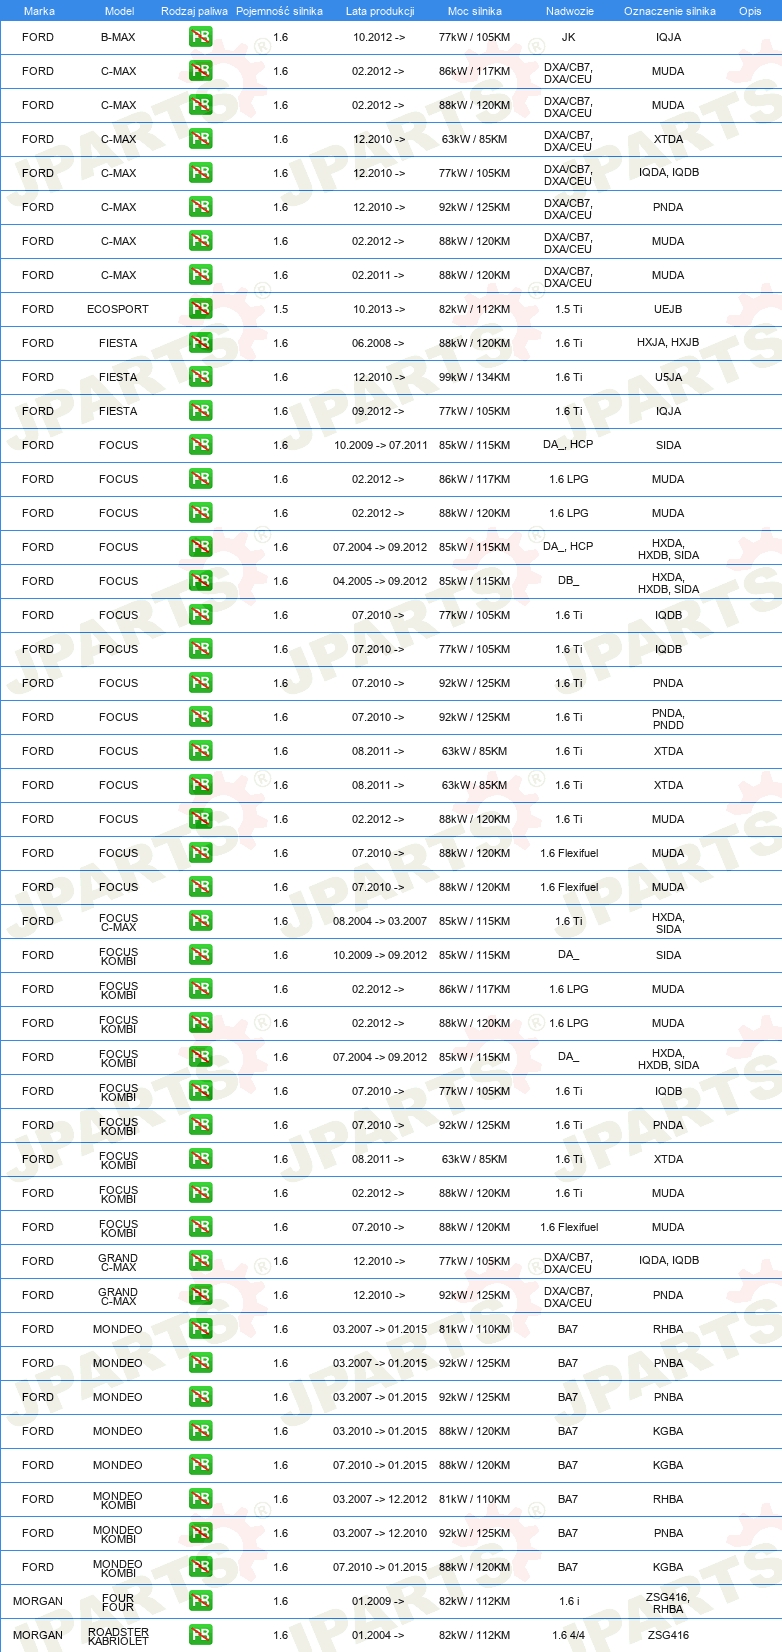The image size is (782, 1652).
Task: Click the 99kW / 134KM power cell
Action: tap(474, 378)
